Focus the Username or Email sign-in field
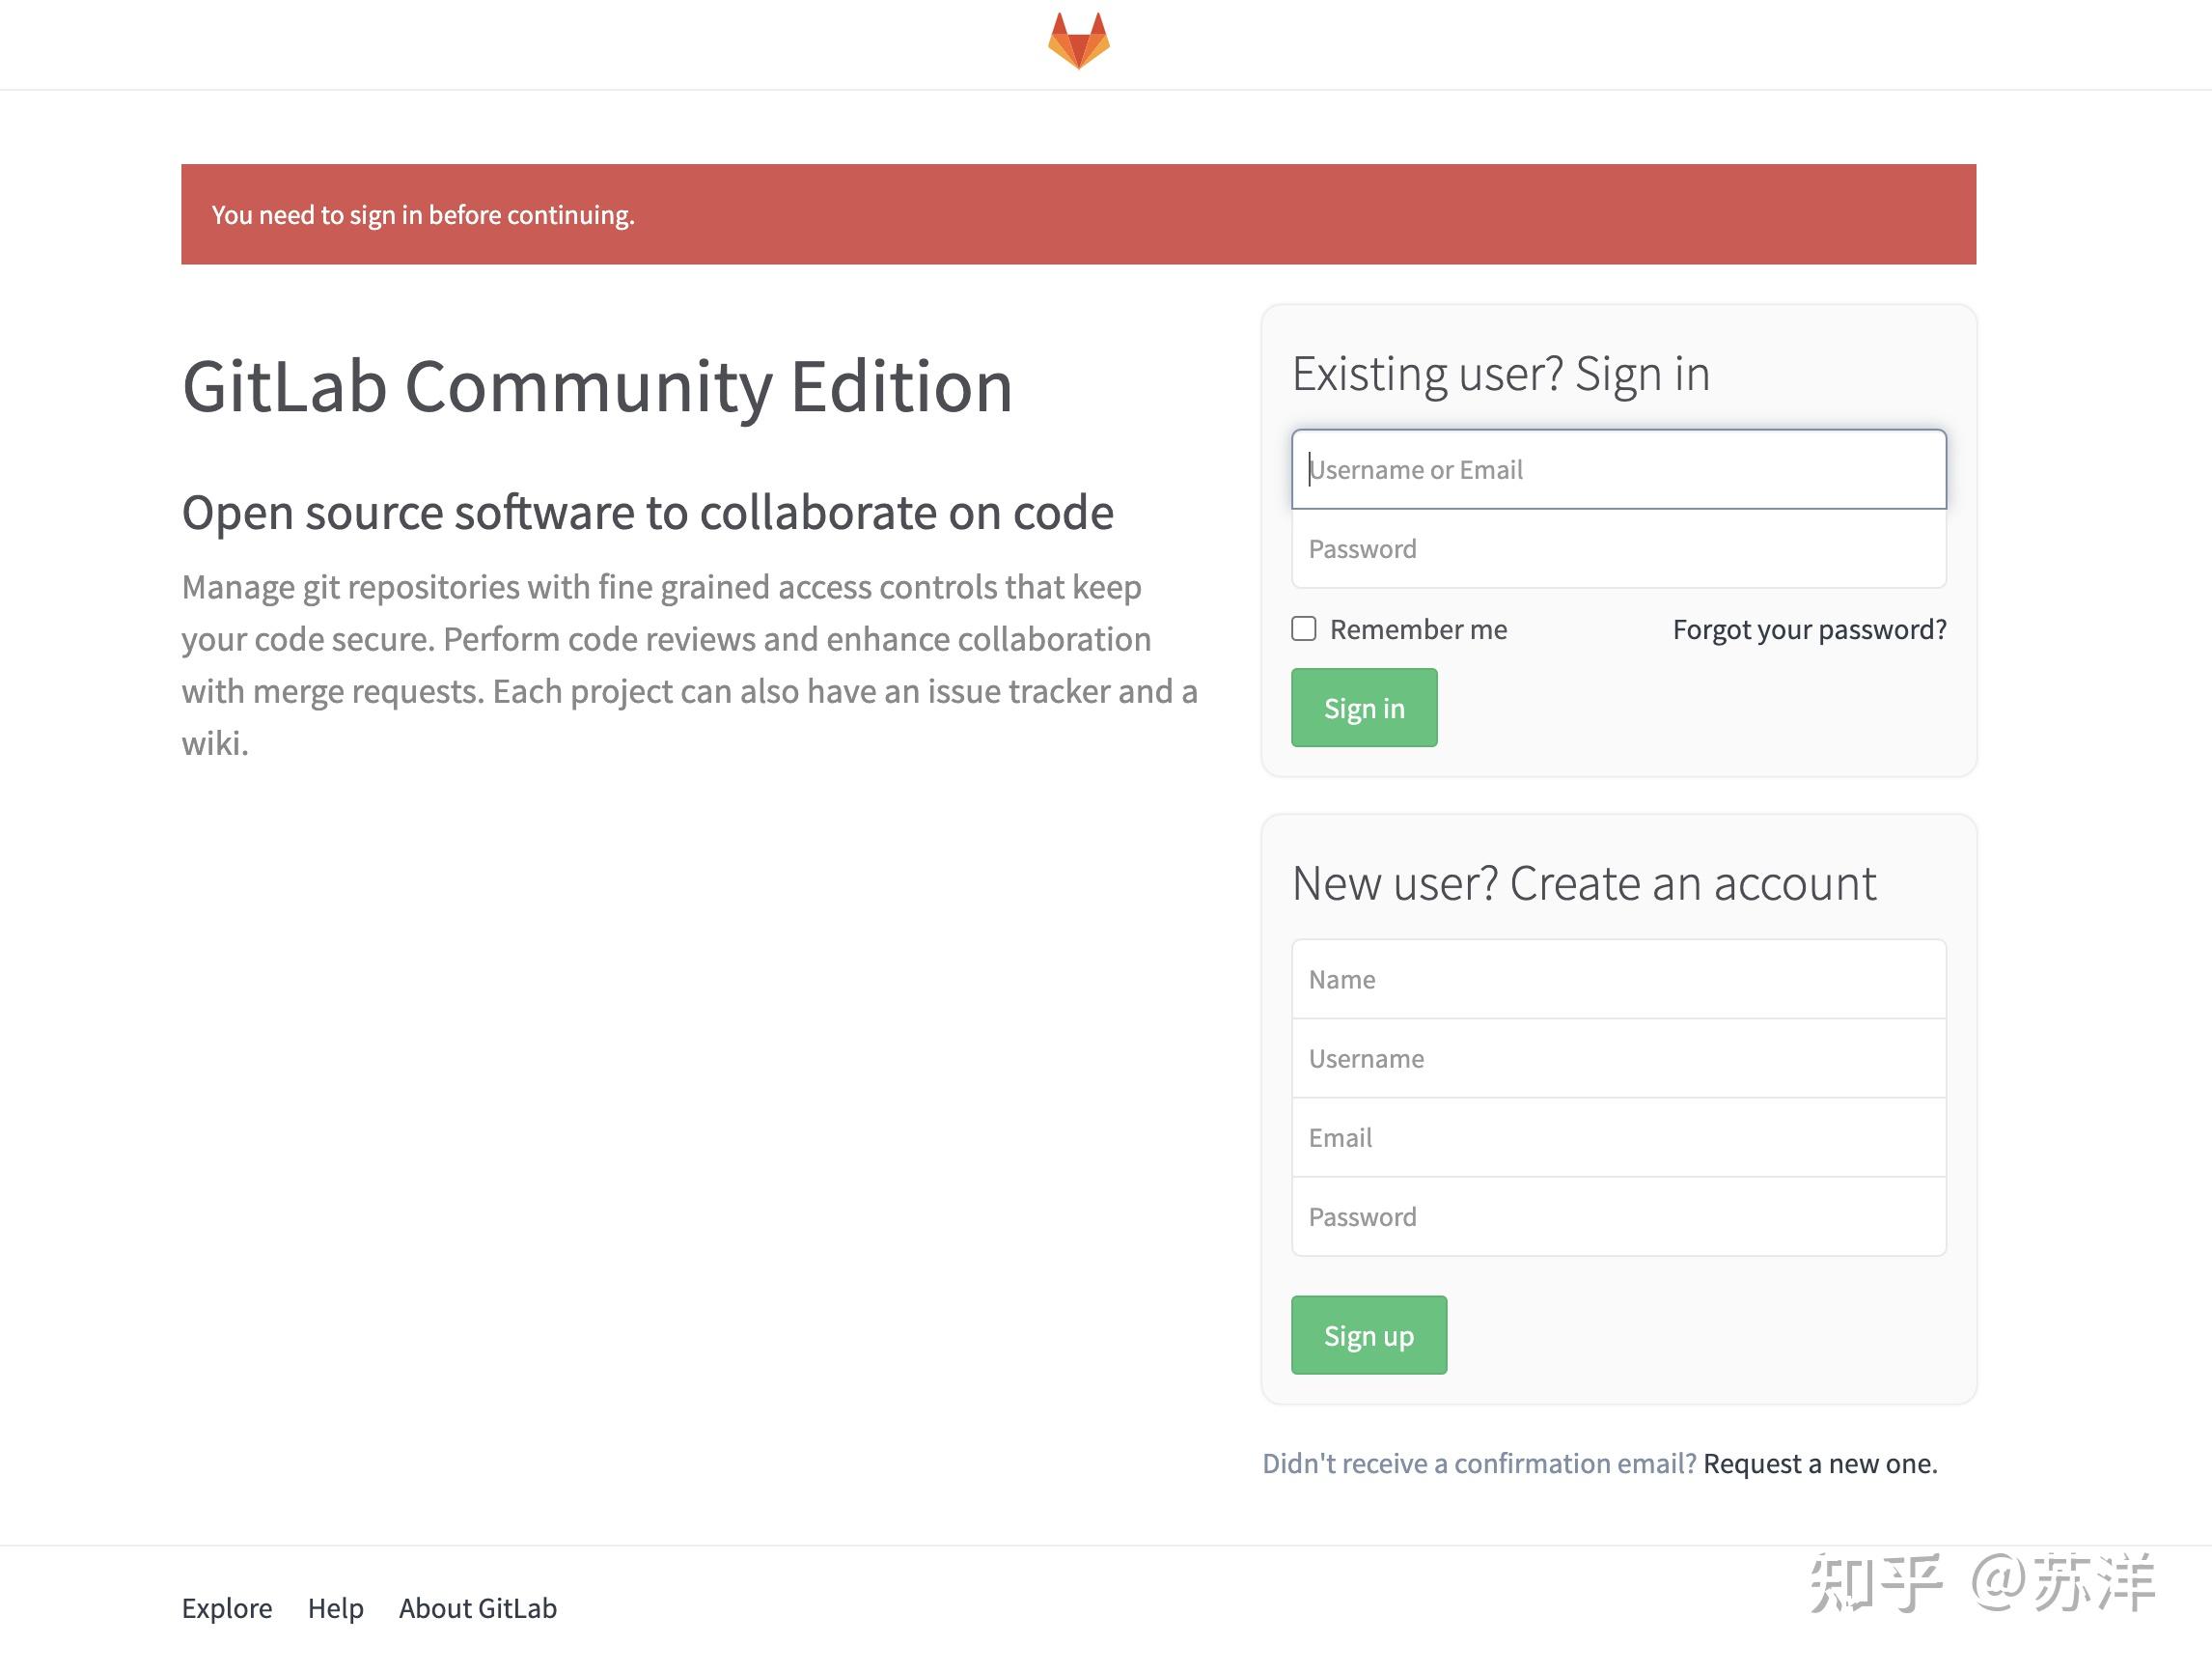 pyautogui.click(x=1618, y=469)
